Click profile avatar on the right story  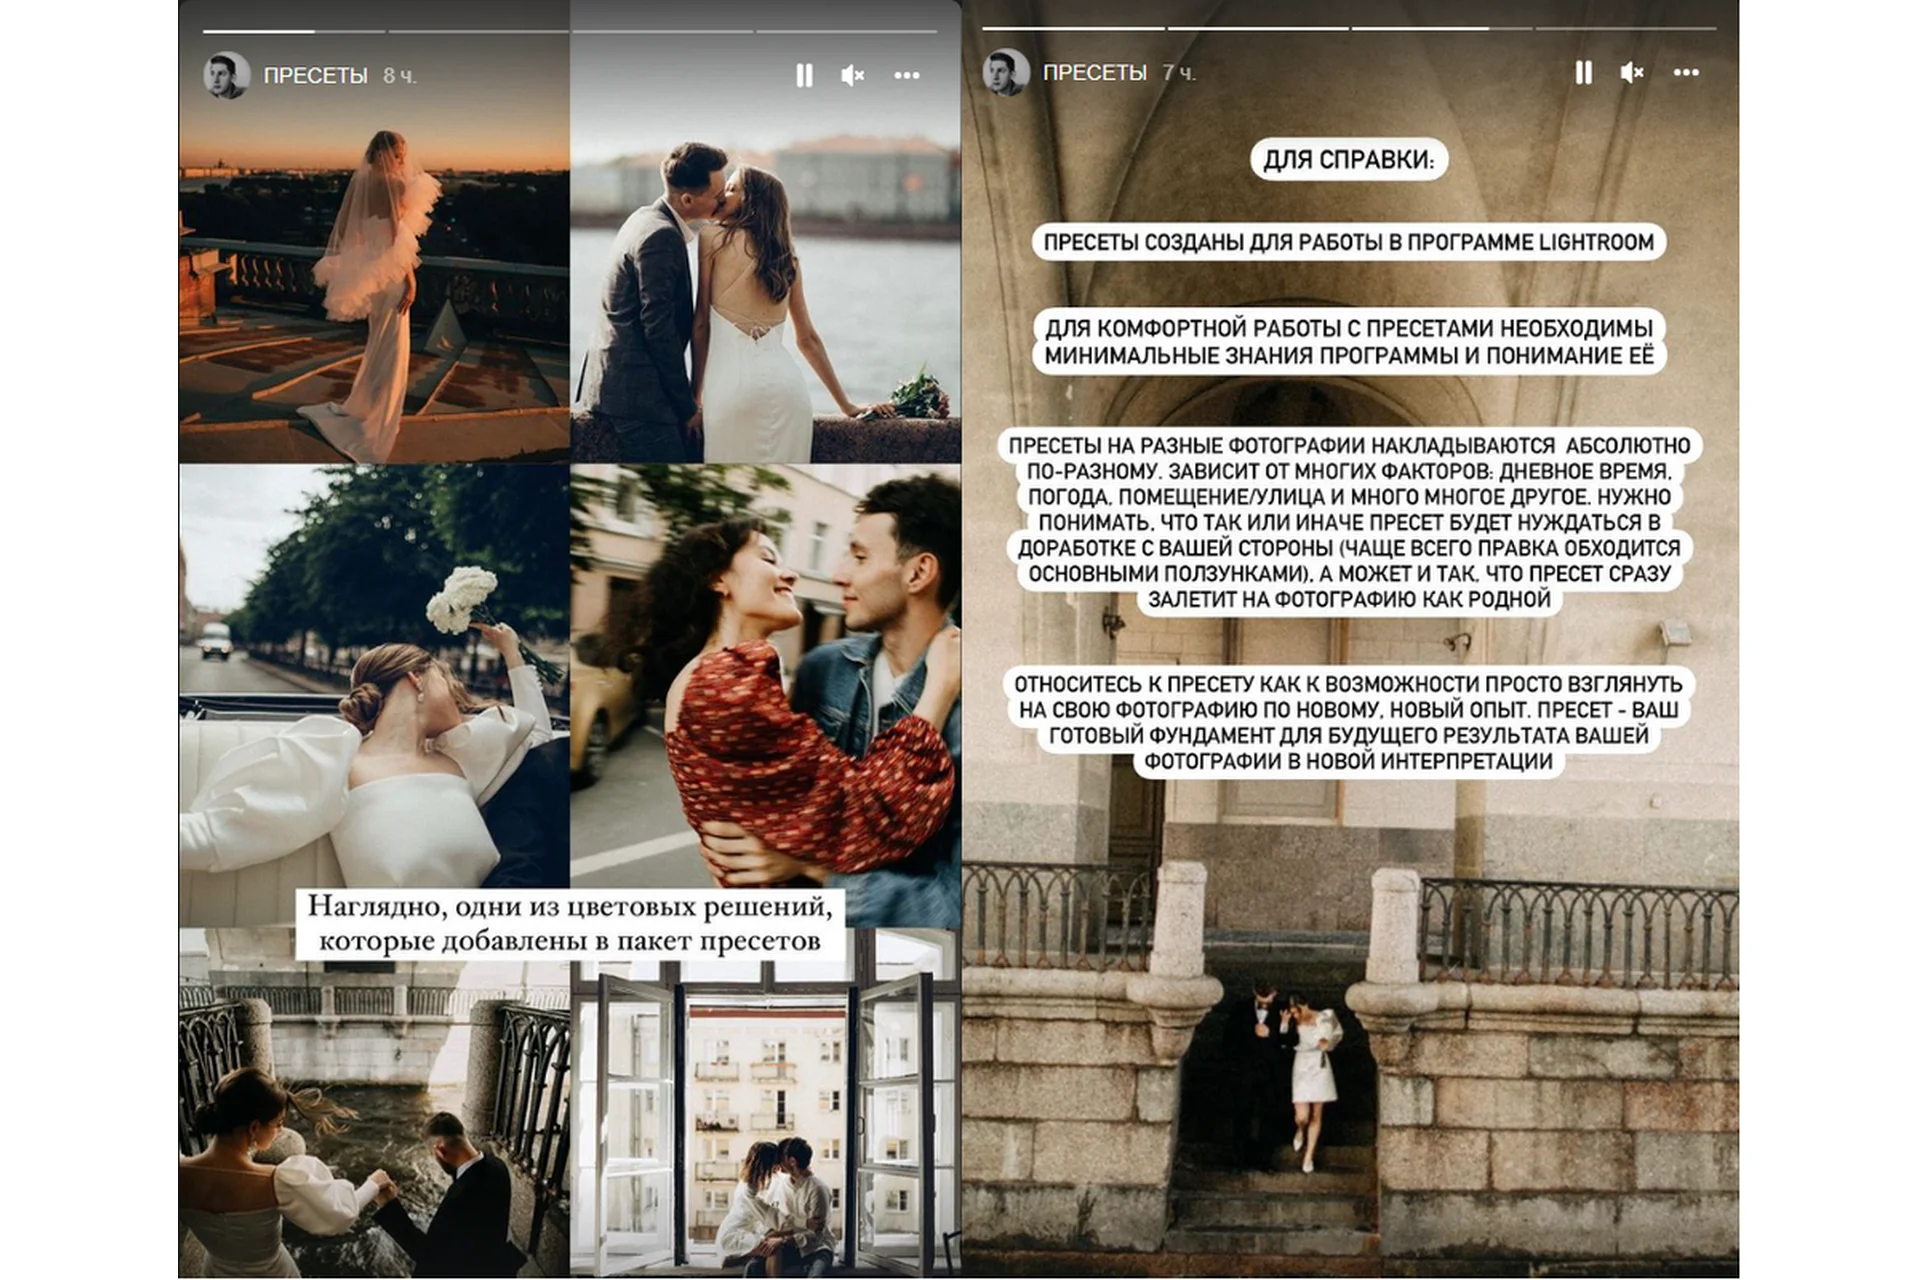(1005, 72)
